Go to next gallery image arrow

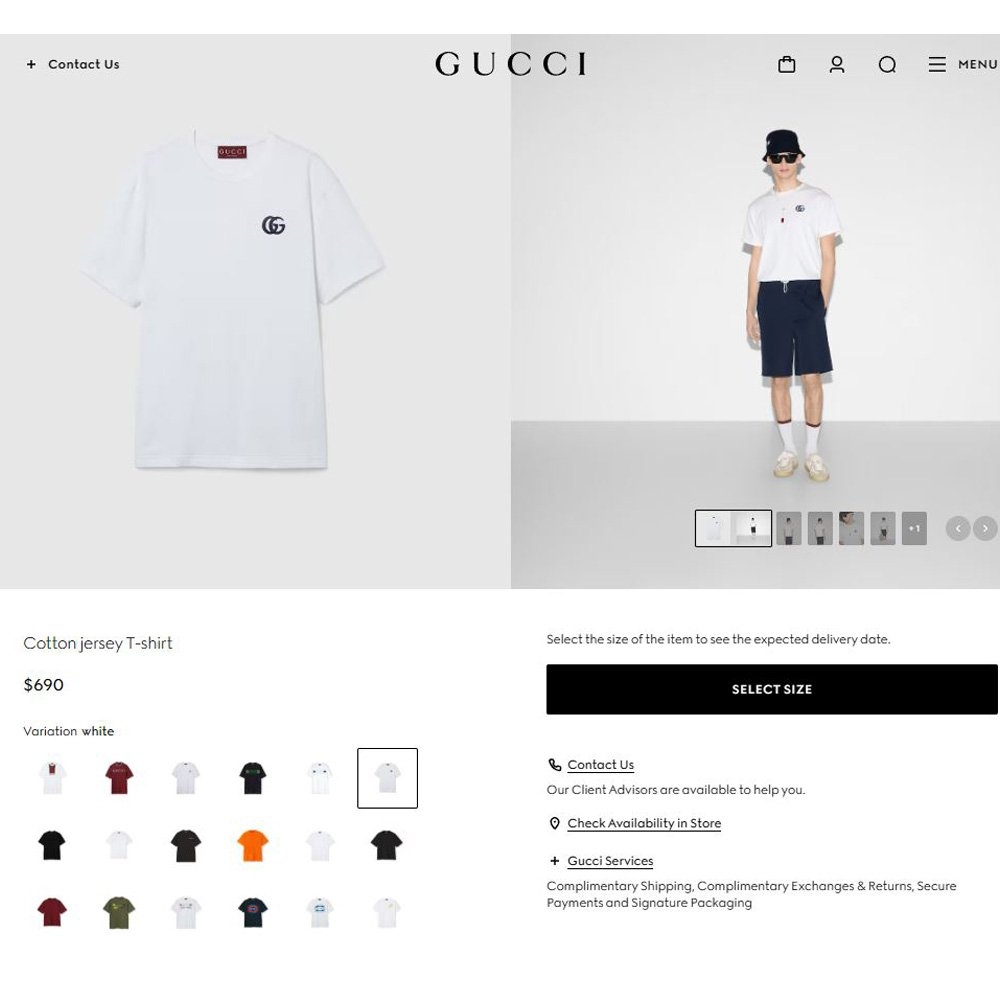click(985, 528)
